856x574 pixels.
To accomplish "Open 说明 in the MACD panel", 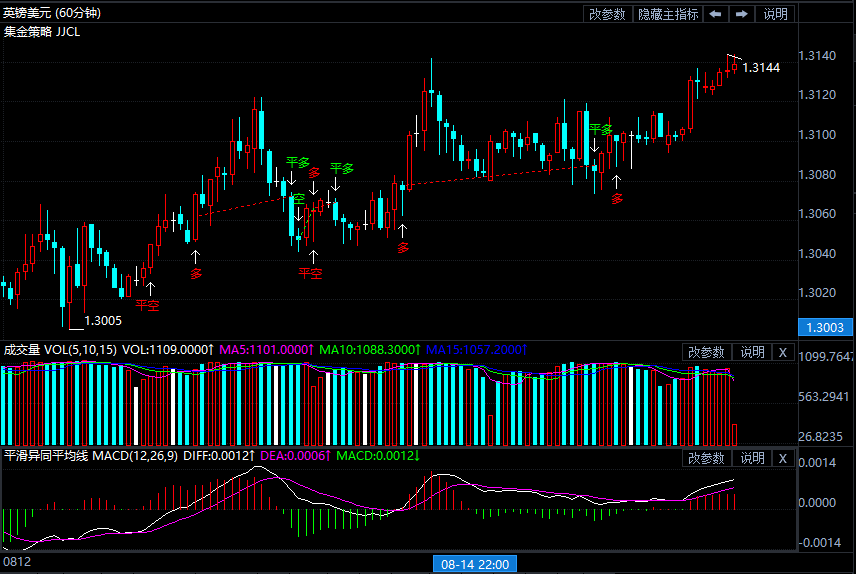I will tap(751, 458).
